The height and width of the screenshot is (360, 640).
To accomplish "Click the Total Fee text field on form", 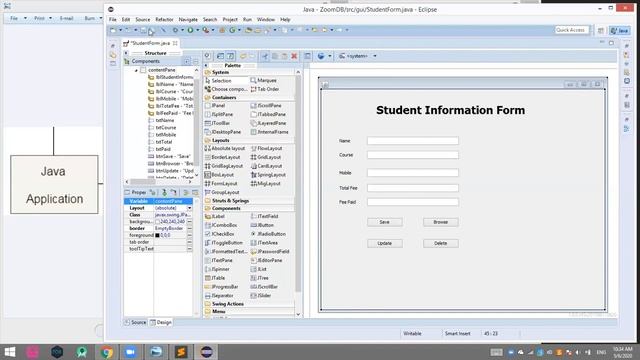I will tap(413, 188).
